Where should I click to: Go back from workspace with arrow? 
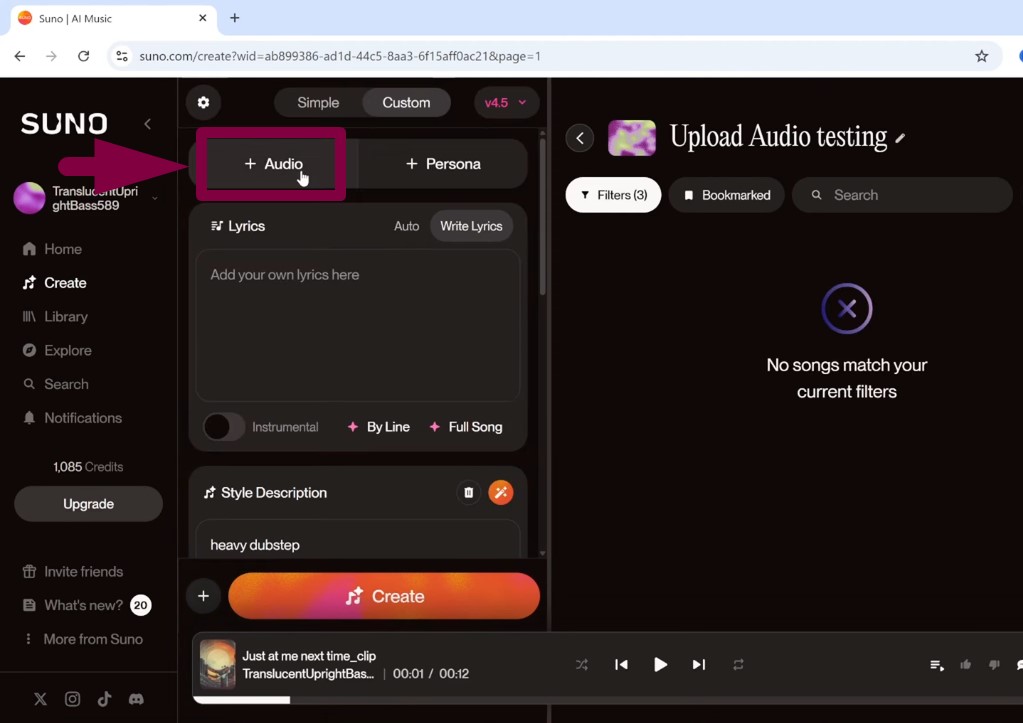point(580,138)
